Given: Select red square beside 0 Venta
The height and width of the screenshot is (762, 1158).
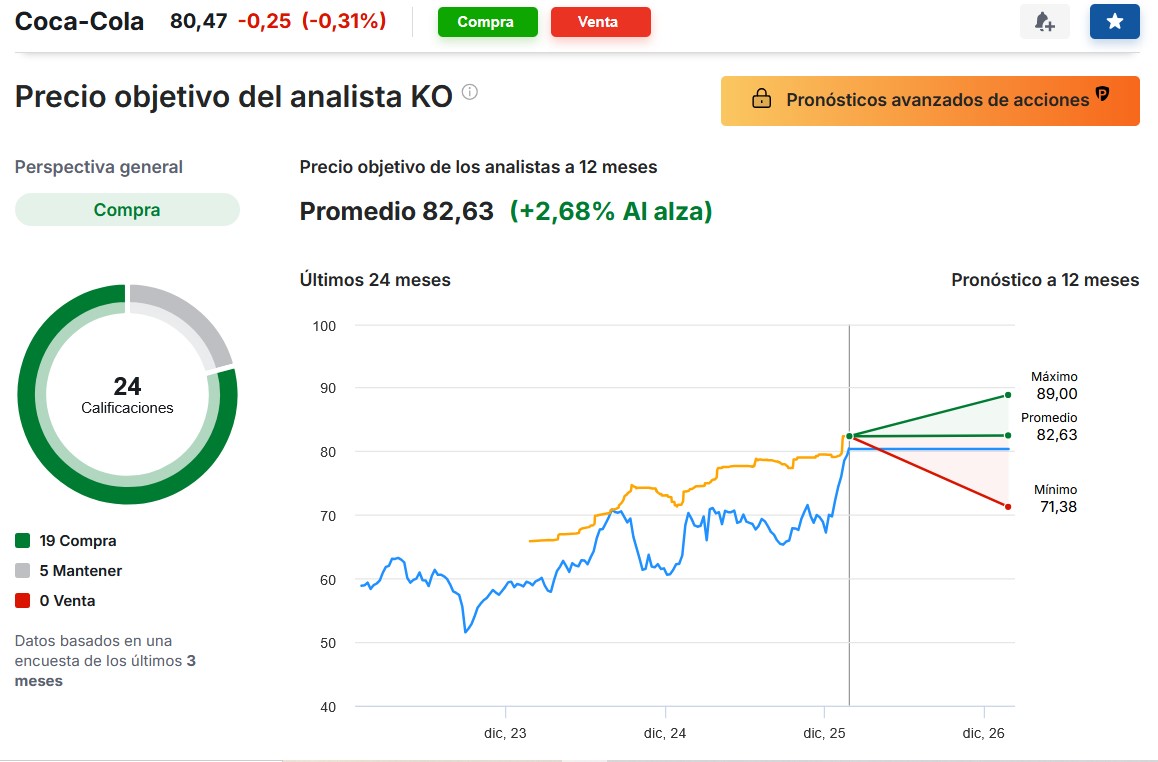Looking at the screenshot, I should pos(23,601).
